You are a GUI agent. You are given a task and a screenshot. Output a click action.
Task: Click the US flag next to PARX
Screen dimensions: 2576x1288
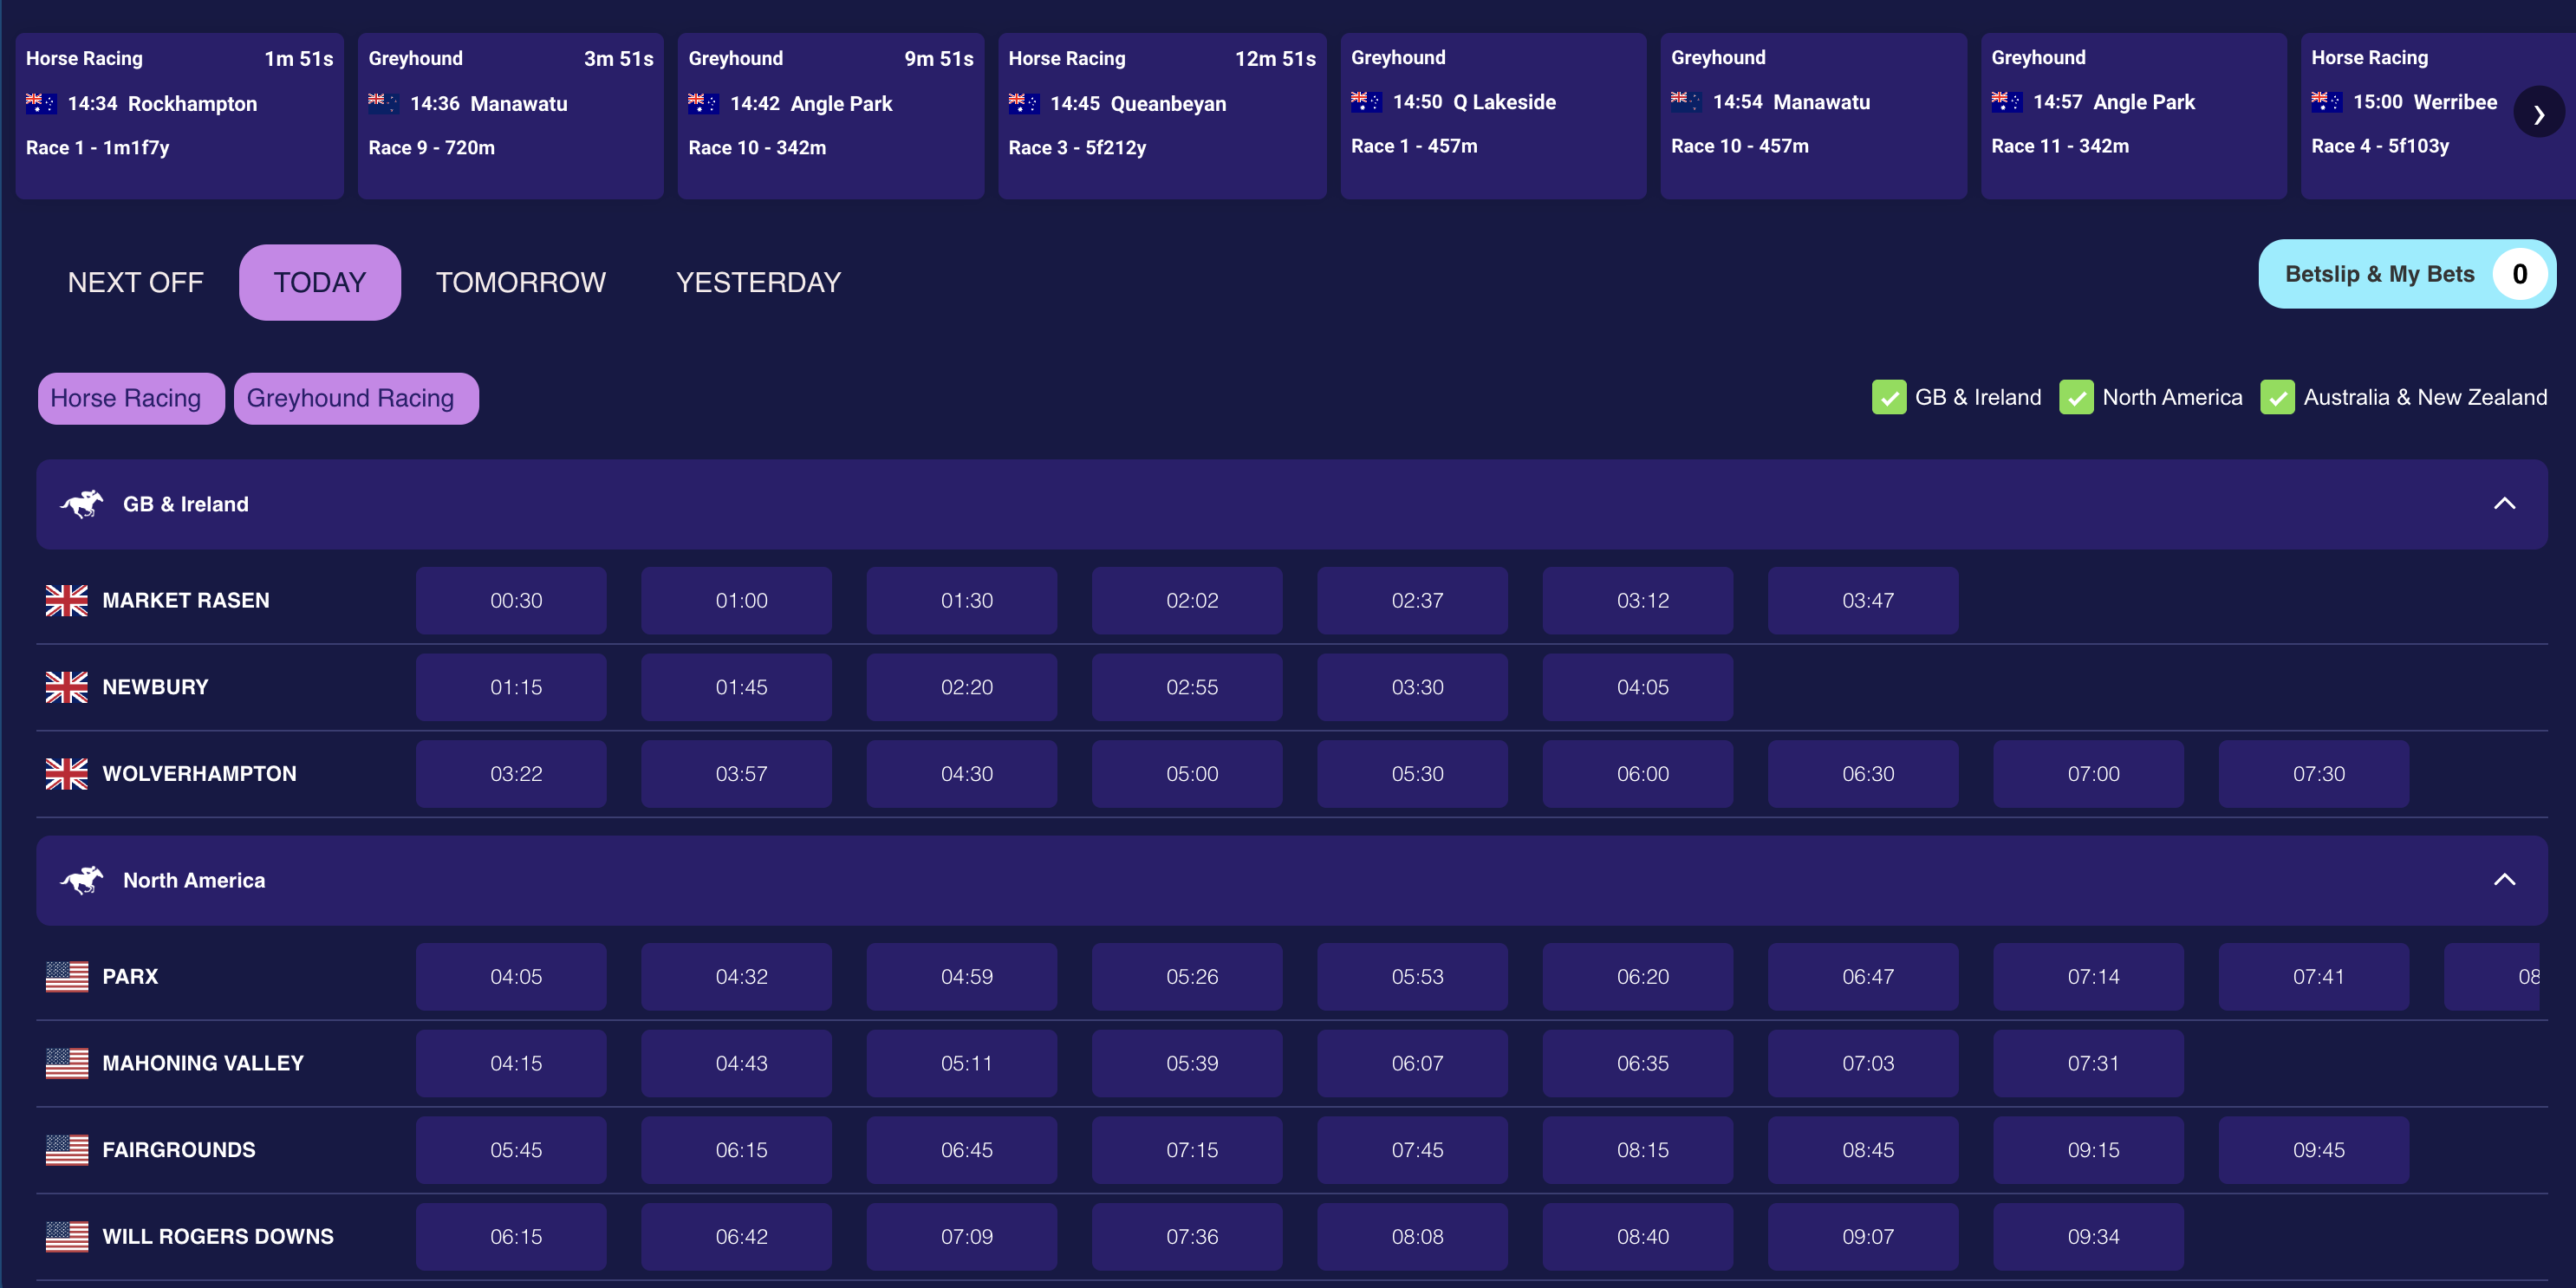[66, 977]
